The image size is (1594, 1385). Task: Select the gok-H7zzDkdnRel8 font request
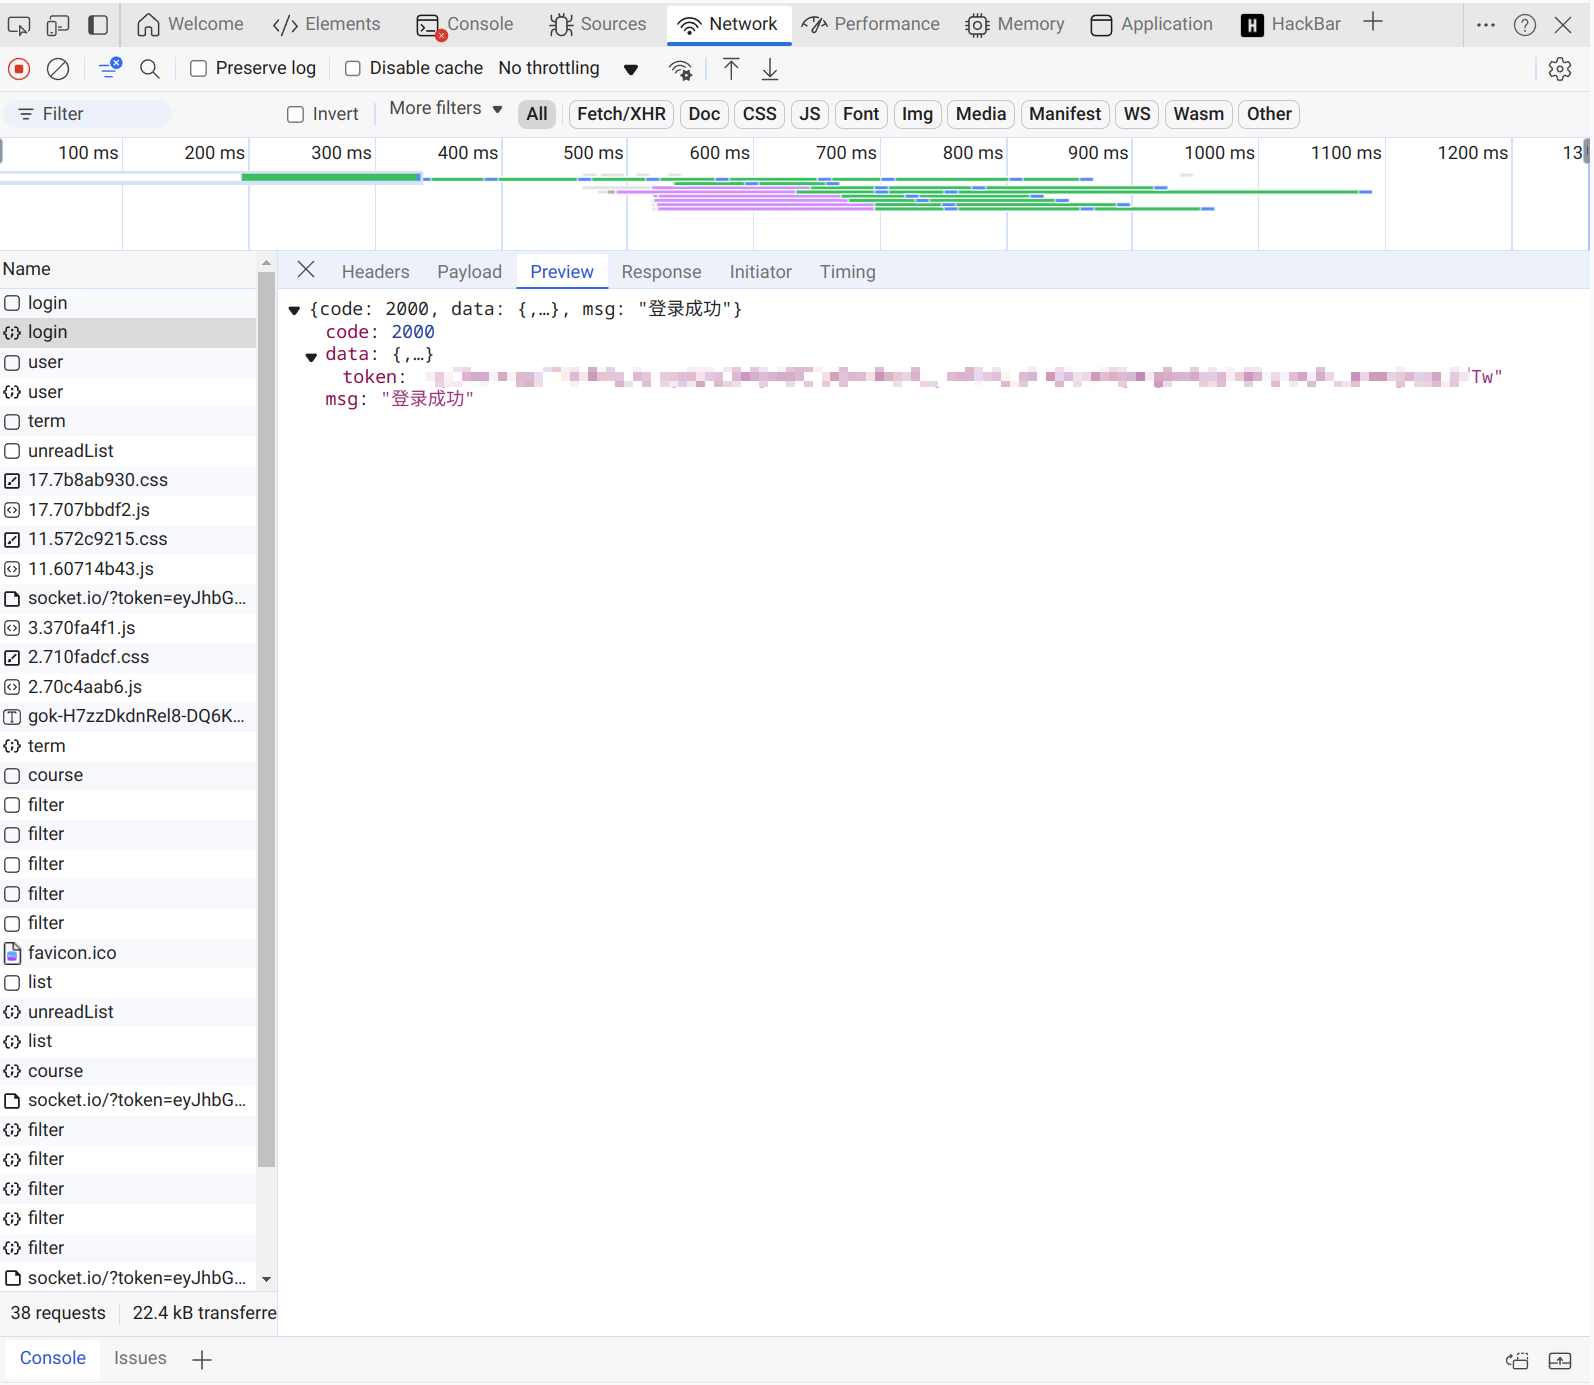(x=128, y=716)
